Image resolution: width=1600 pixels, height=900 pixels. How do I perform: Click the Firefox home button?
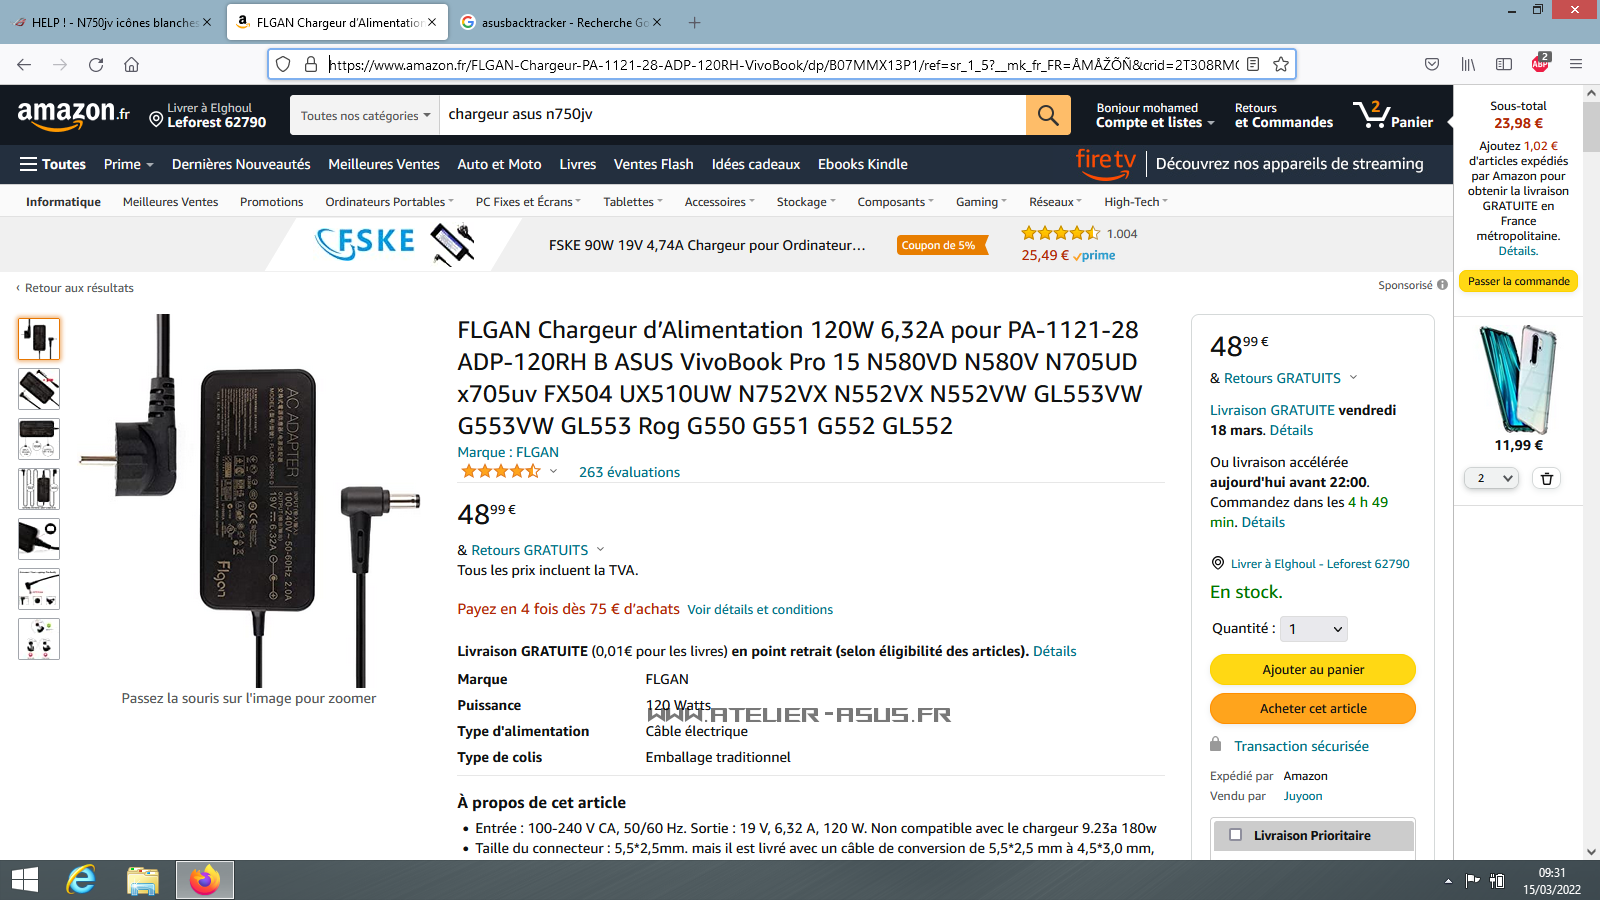pyautogui.click(x=131, y=64)
